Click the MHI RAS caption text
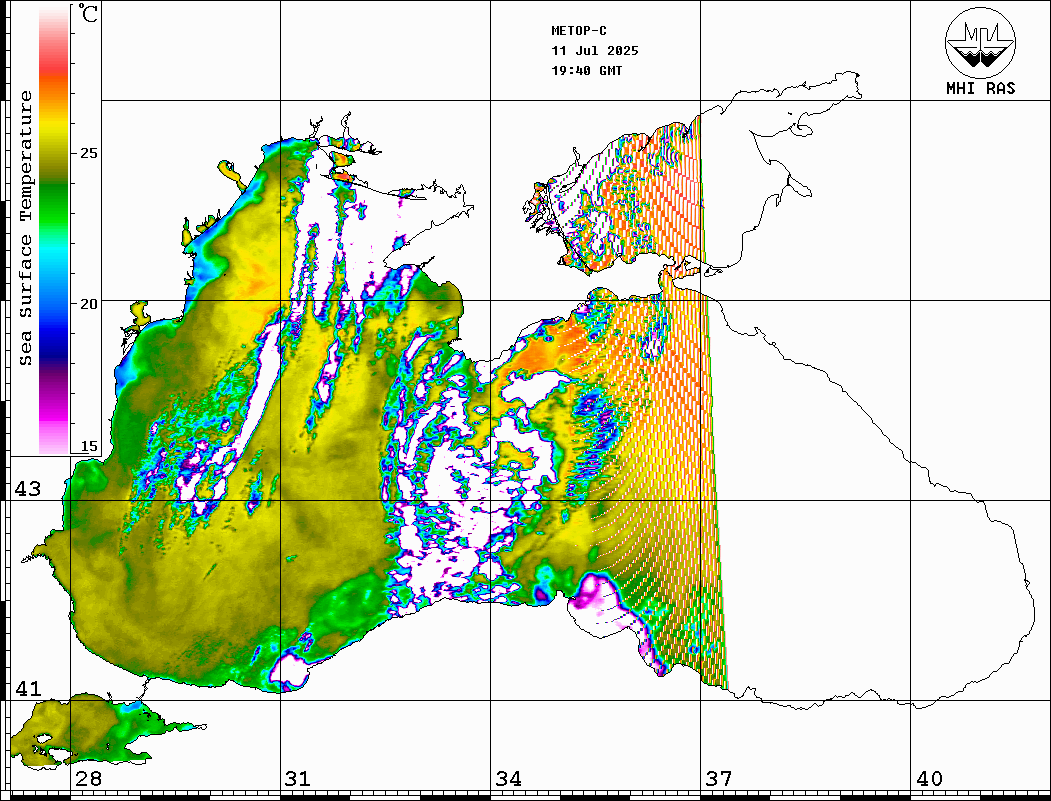 tap(981, 88)
